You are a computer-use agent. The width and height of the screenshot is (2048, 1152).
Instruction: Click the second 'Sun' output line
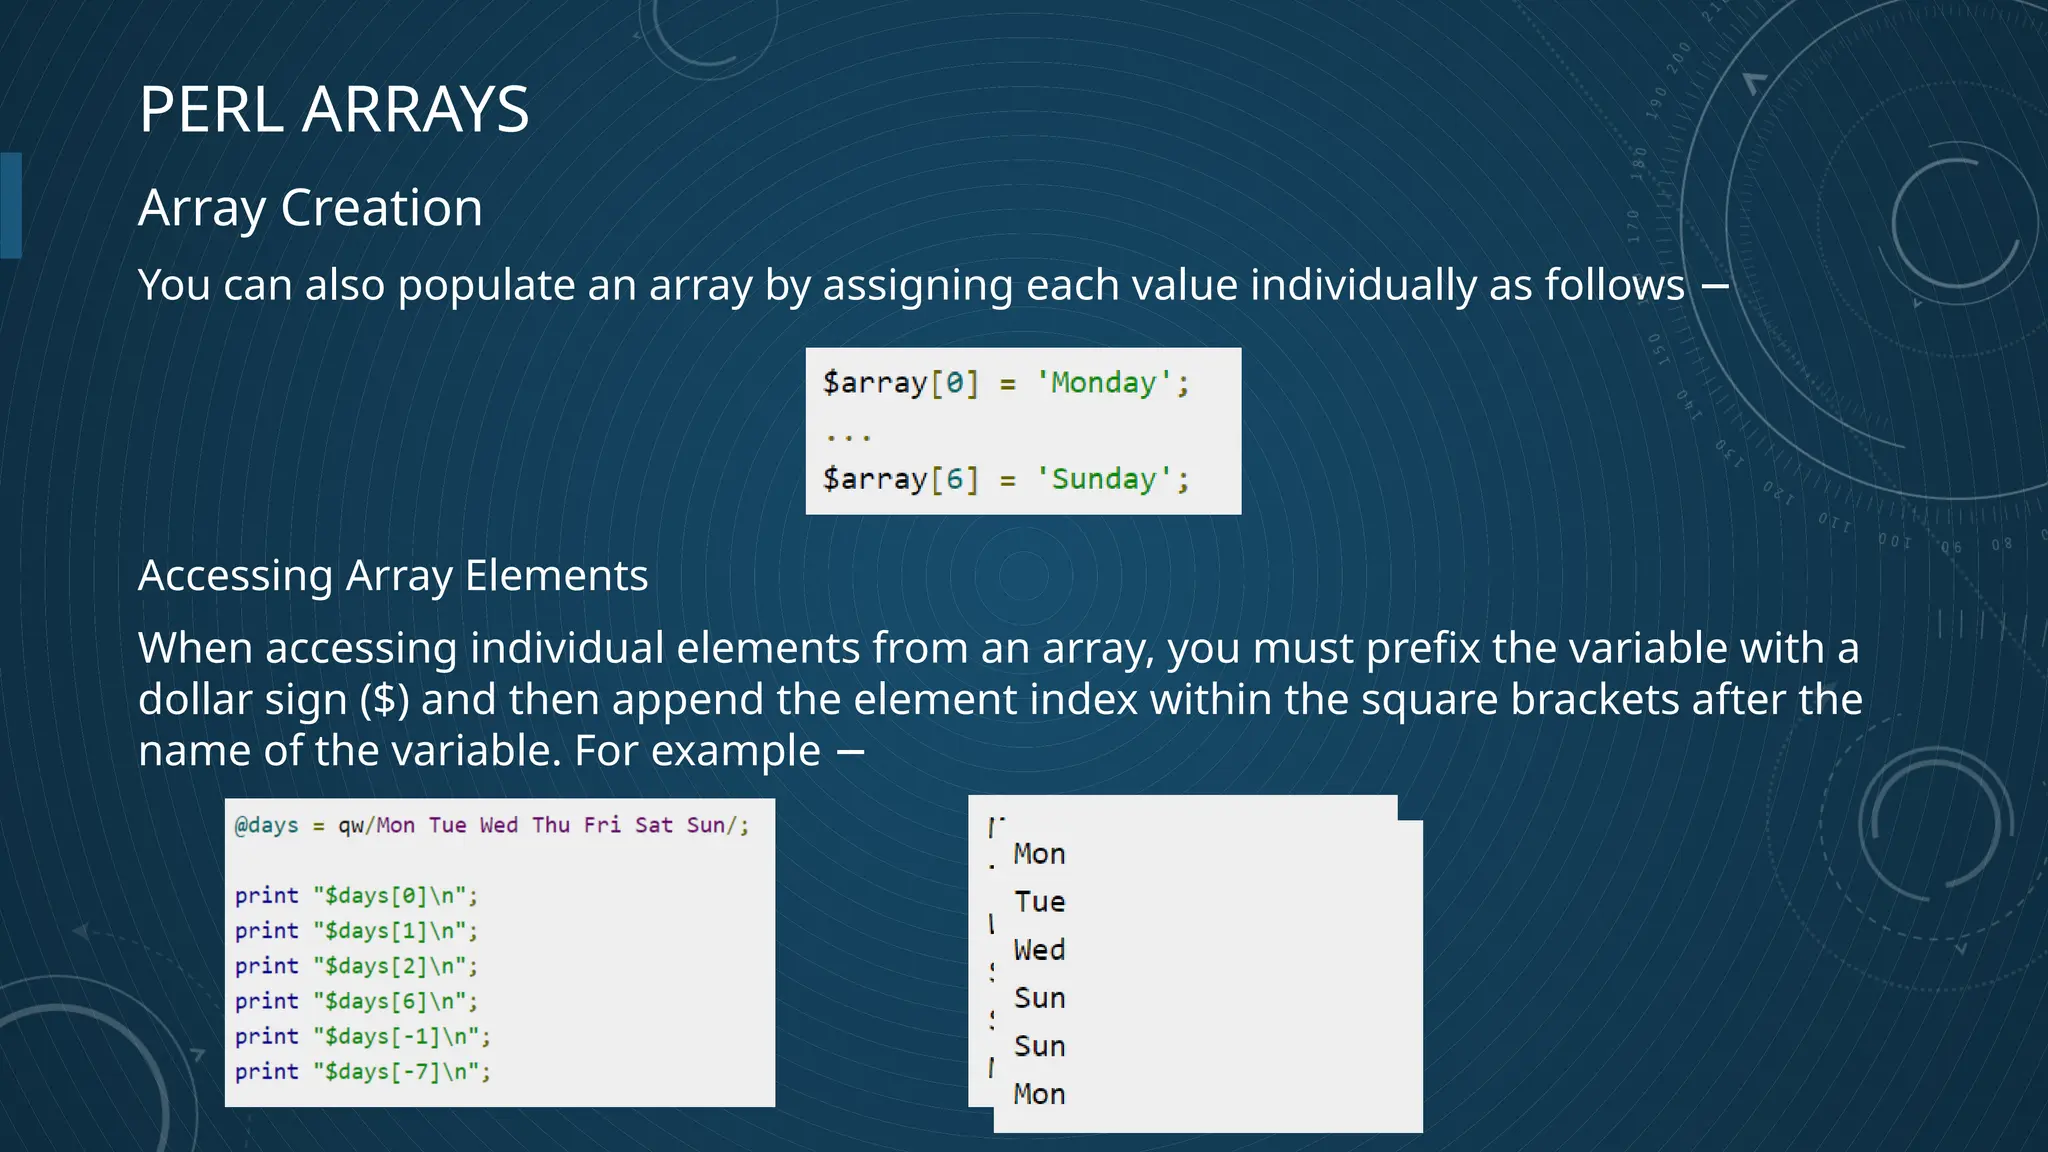(1039, 1046)
